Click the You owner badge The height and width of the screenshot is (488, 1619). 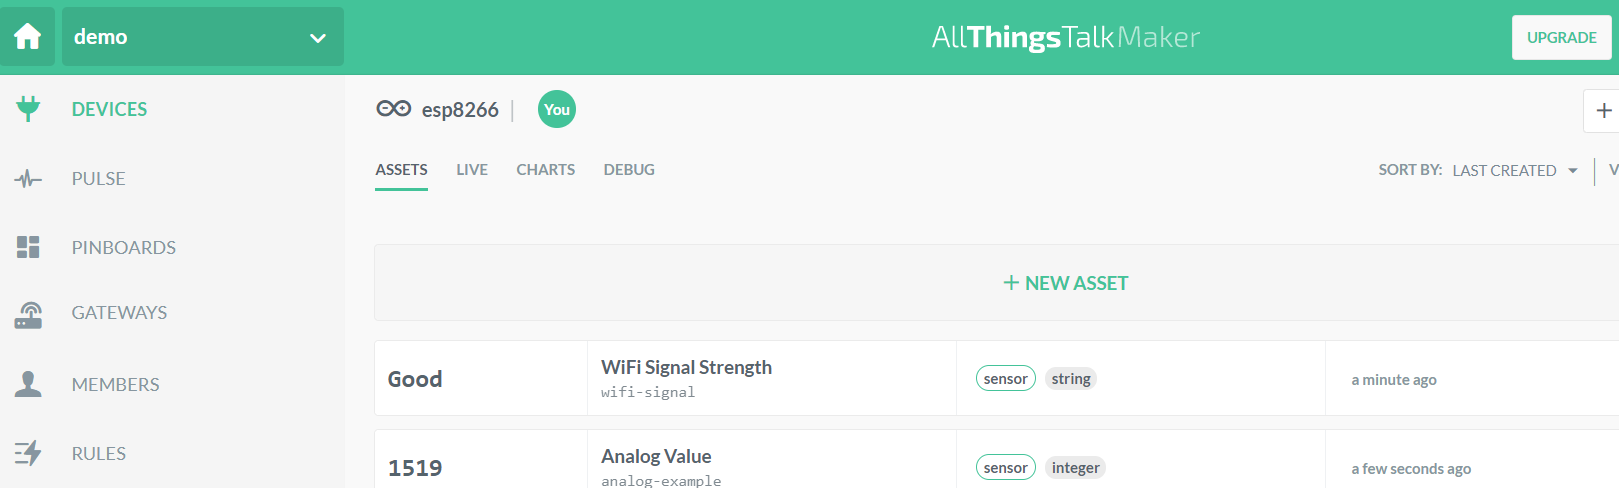(x=557, y=110)
